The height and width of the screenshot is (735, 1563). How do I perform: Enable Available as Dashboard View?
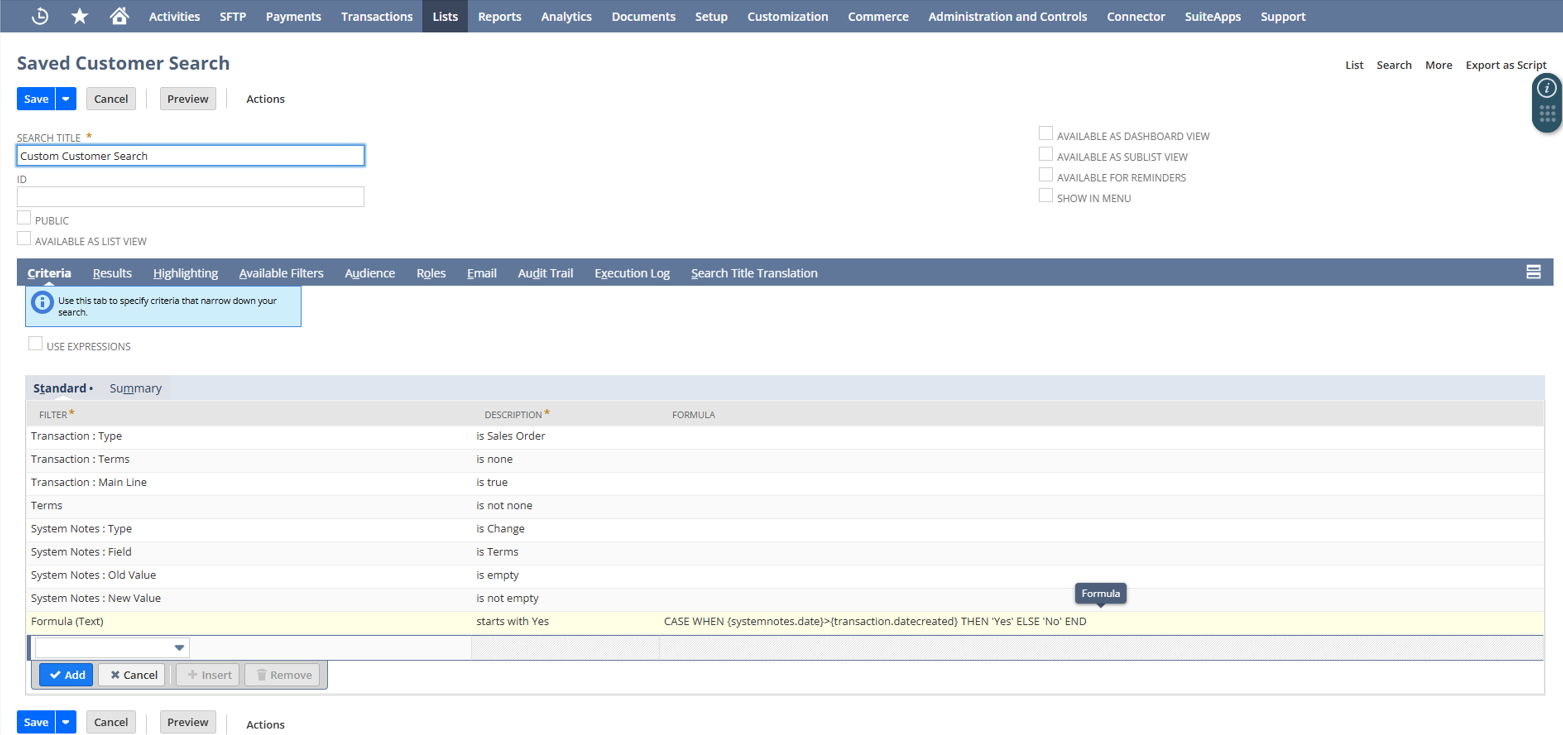click(x=1046, y=134)
